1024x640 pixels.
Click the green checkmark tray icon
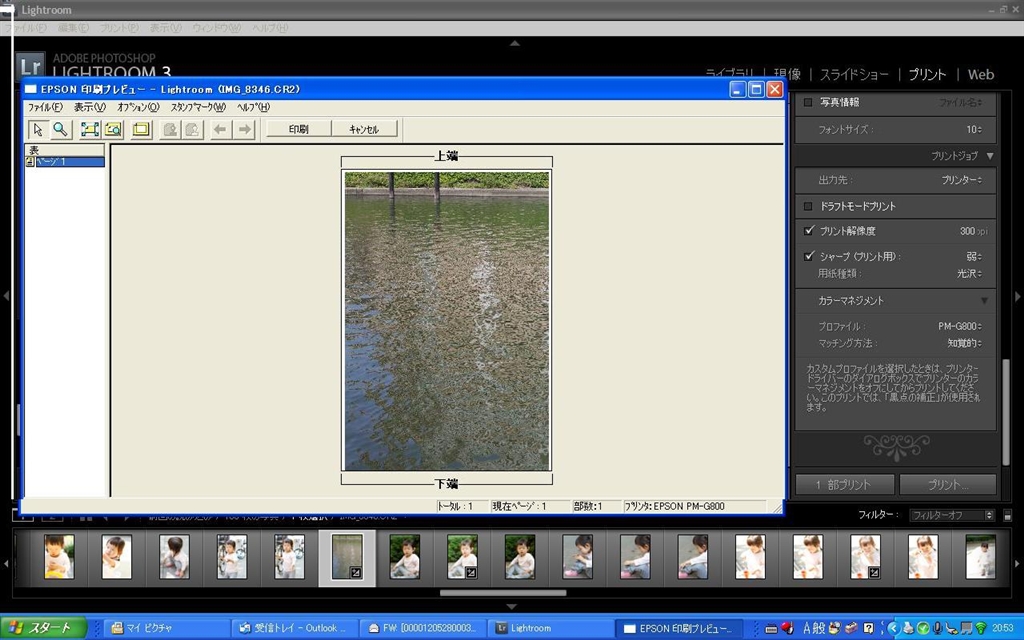click(923, 628)
